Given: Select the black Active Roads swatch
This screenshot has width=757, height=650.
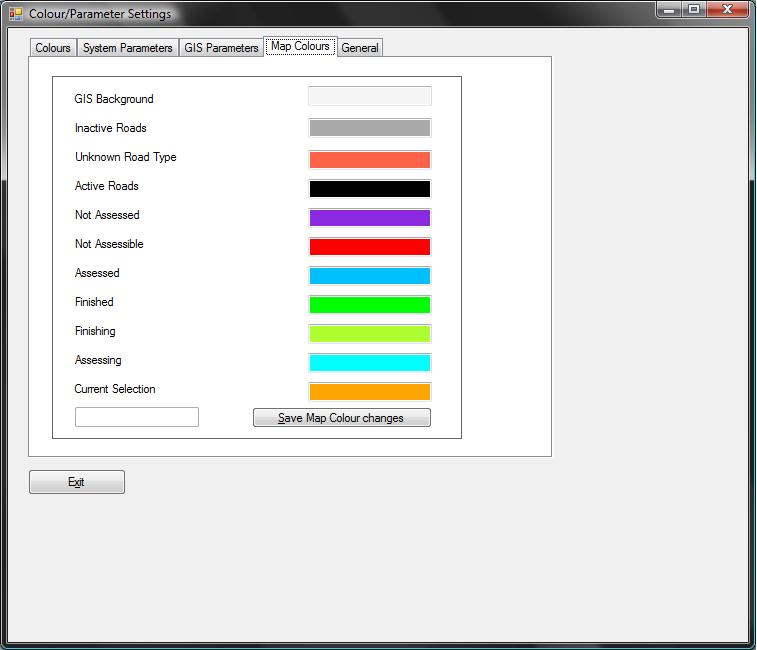Looking at the screenshot, I should [369, 188].
